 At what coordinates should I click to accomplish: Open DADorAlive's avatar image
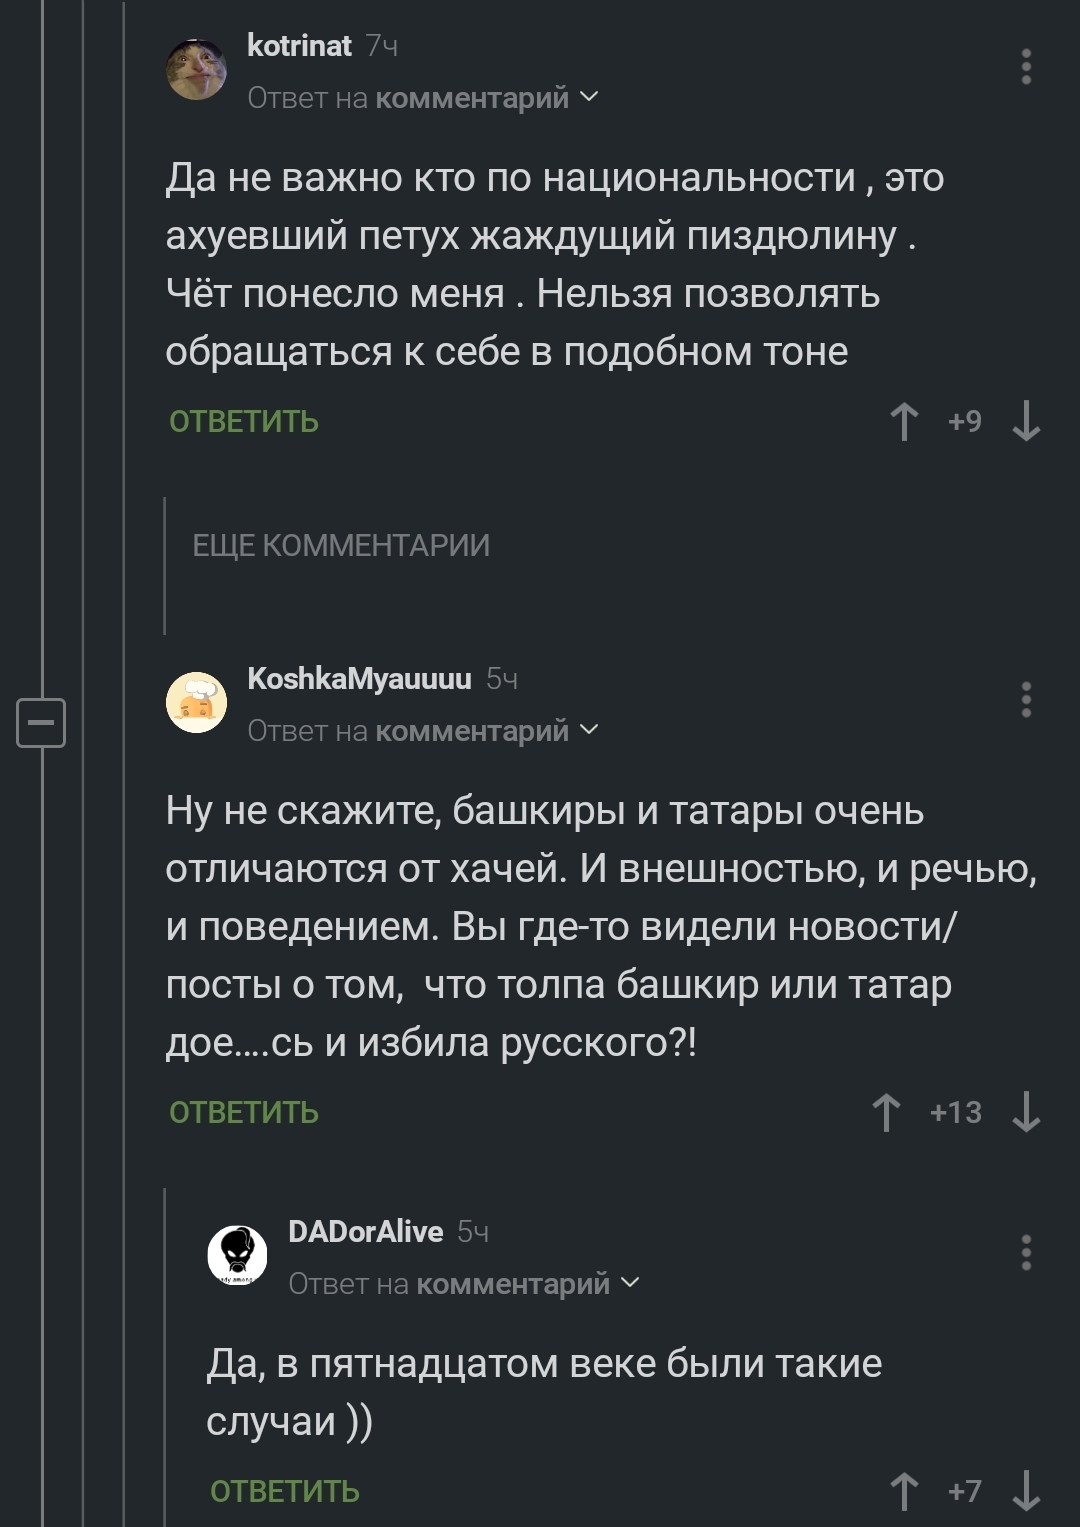coord(237,1255)
